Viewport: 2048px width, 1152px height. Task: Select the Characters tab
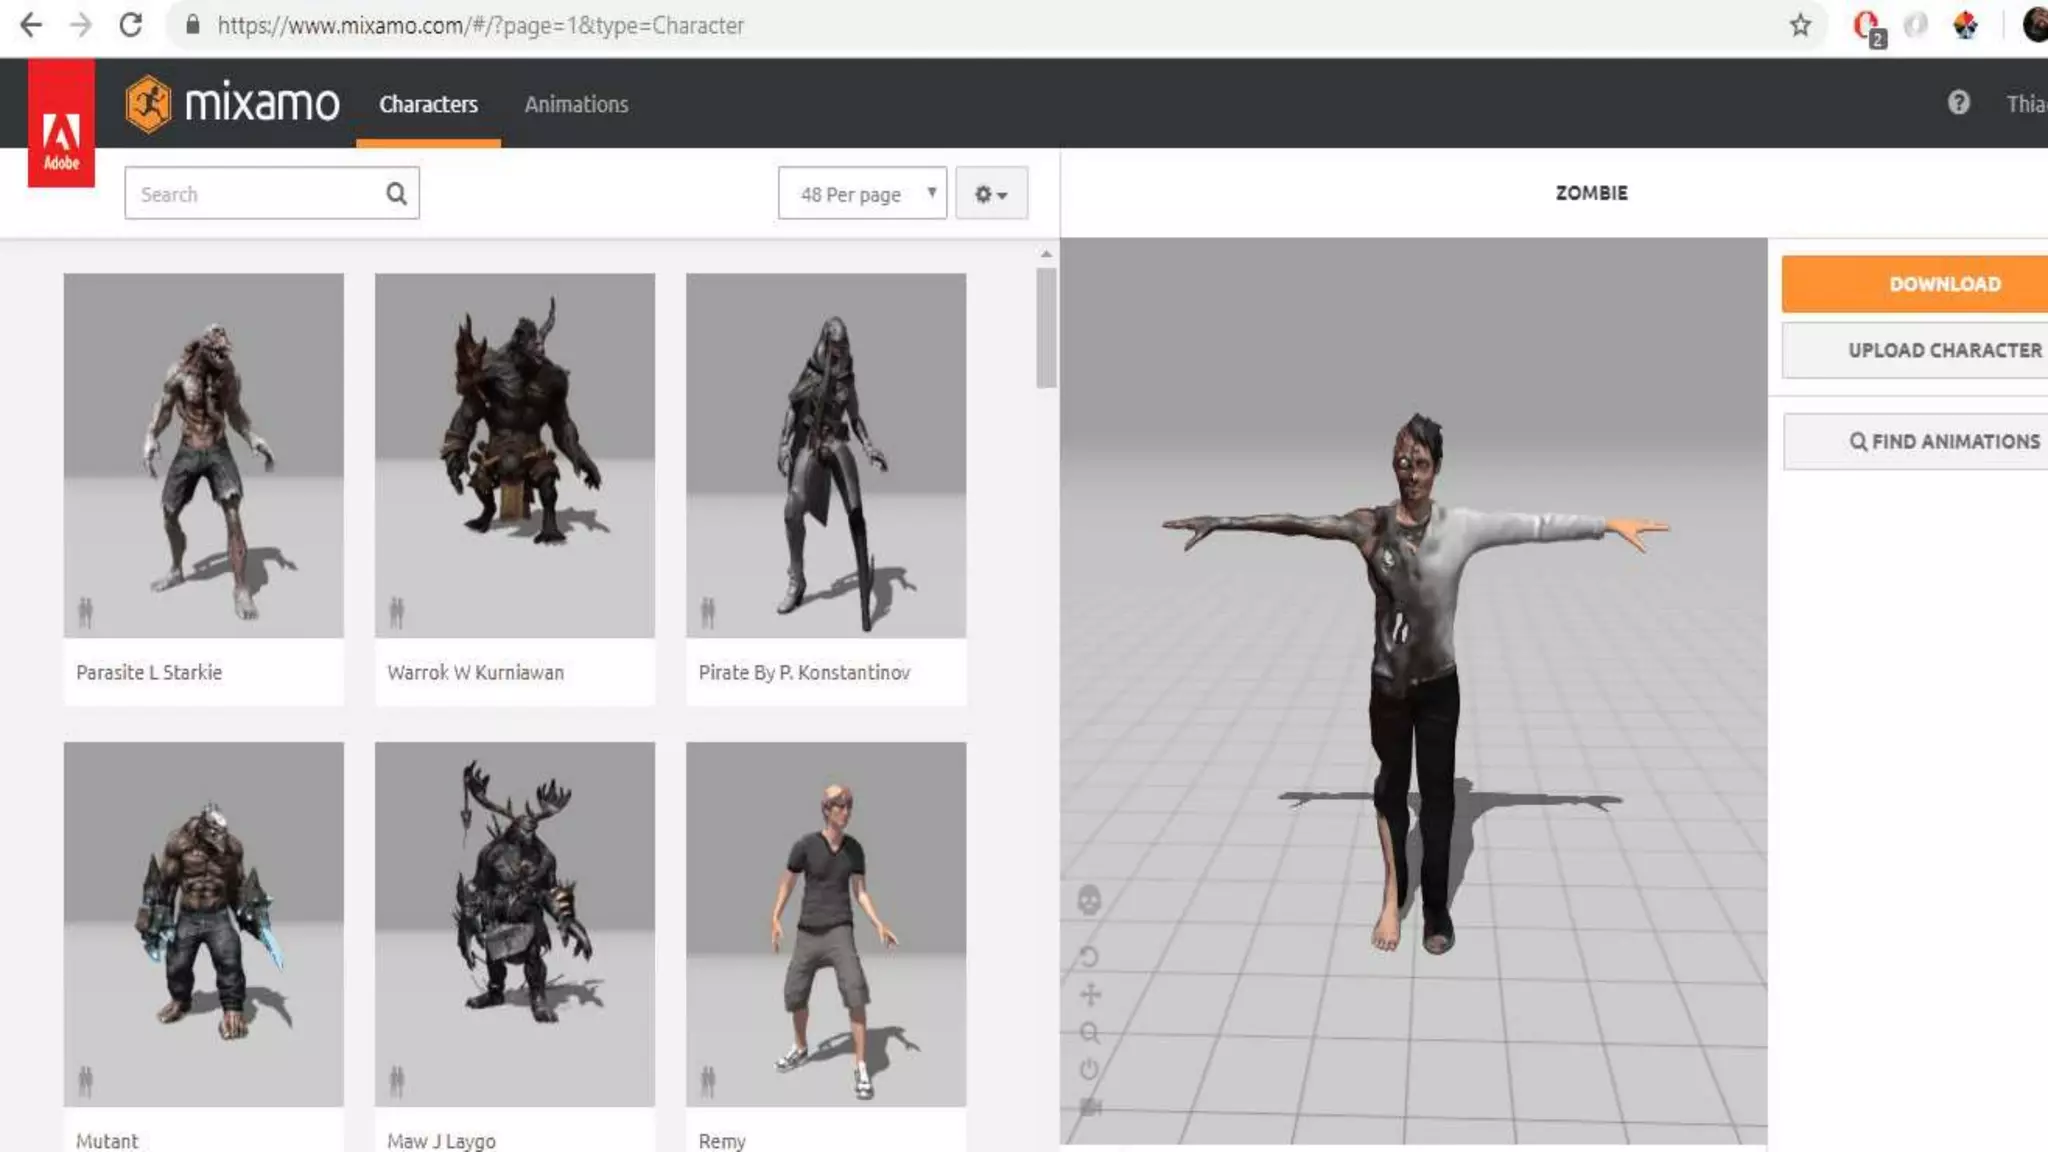(x=428, y=104)
